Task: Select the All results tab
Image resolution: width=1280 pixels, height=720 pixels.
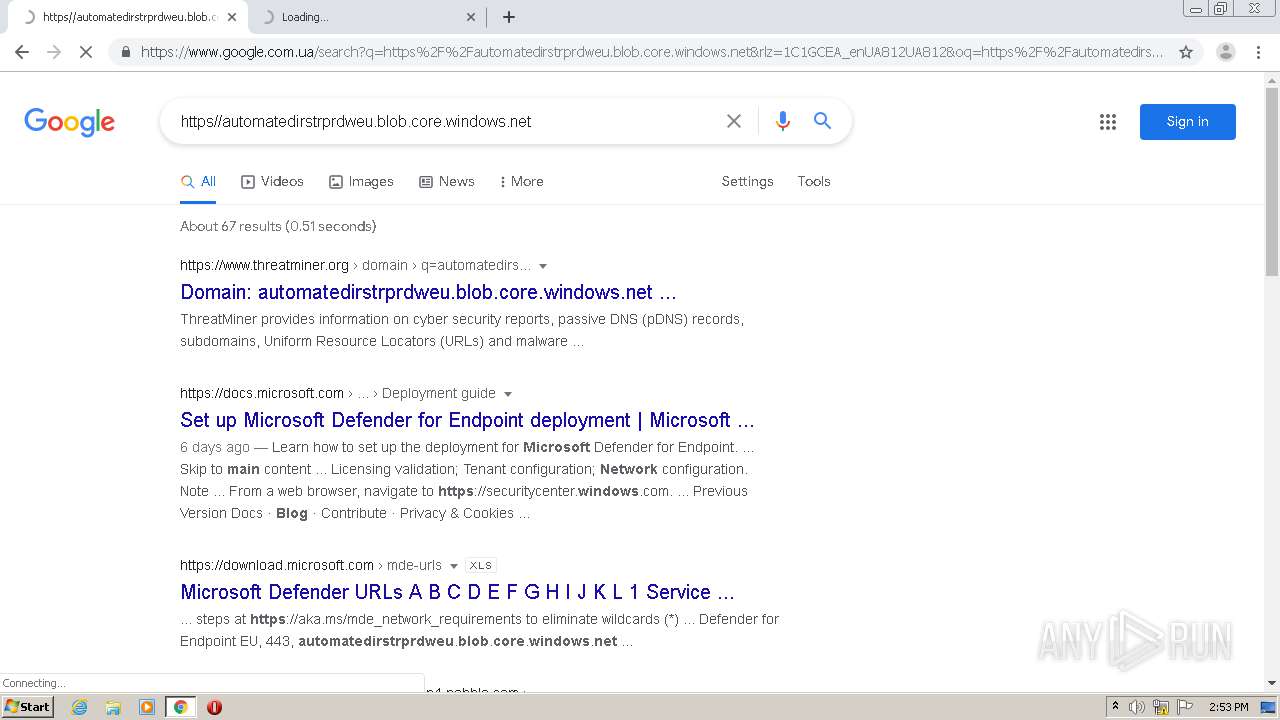Action: click(x=198, y=182)
